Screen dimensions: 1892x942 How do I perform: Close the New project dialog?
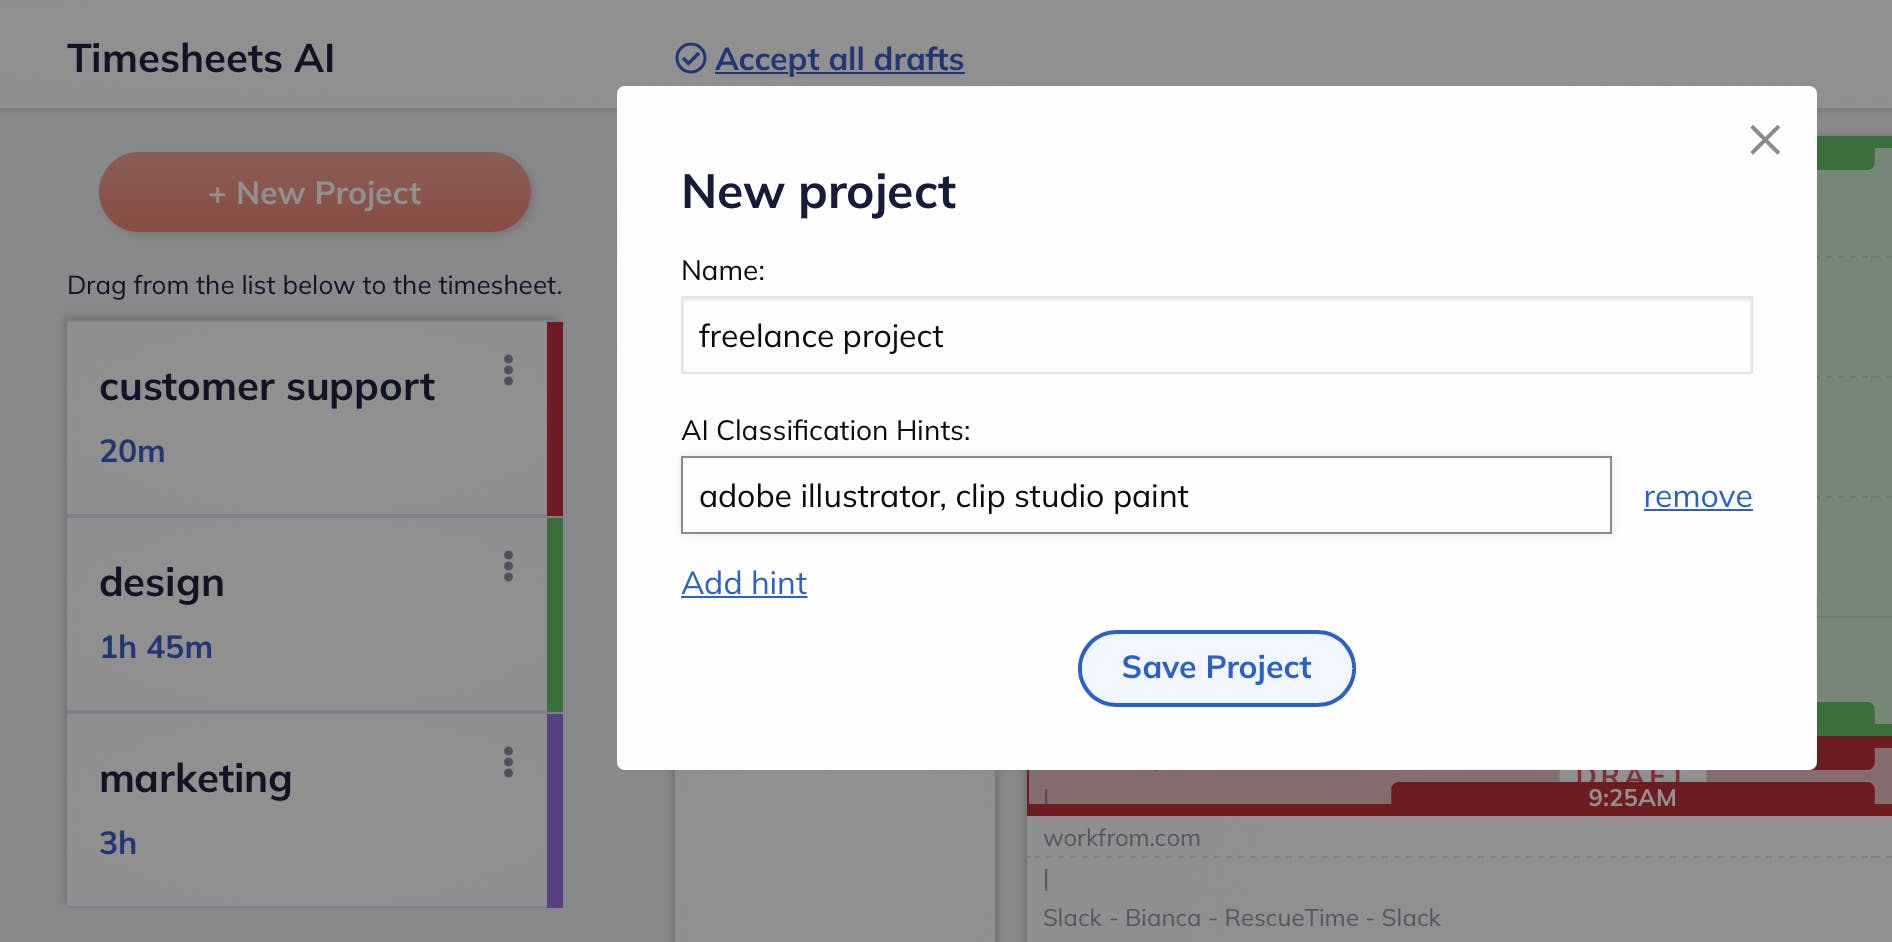(1764, 140)
